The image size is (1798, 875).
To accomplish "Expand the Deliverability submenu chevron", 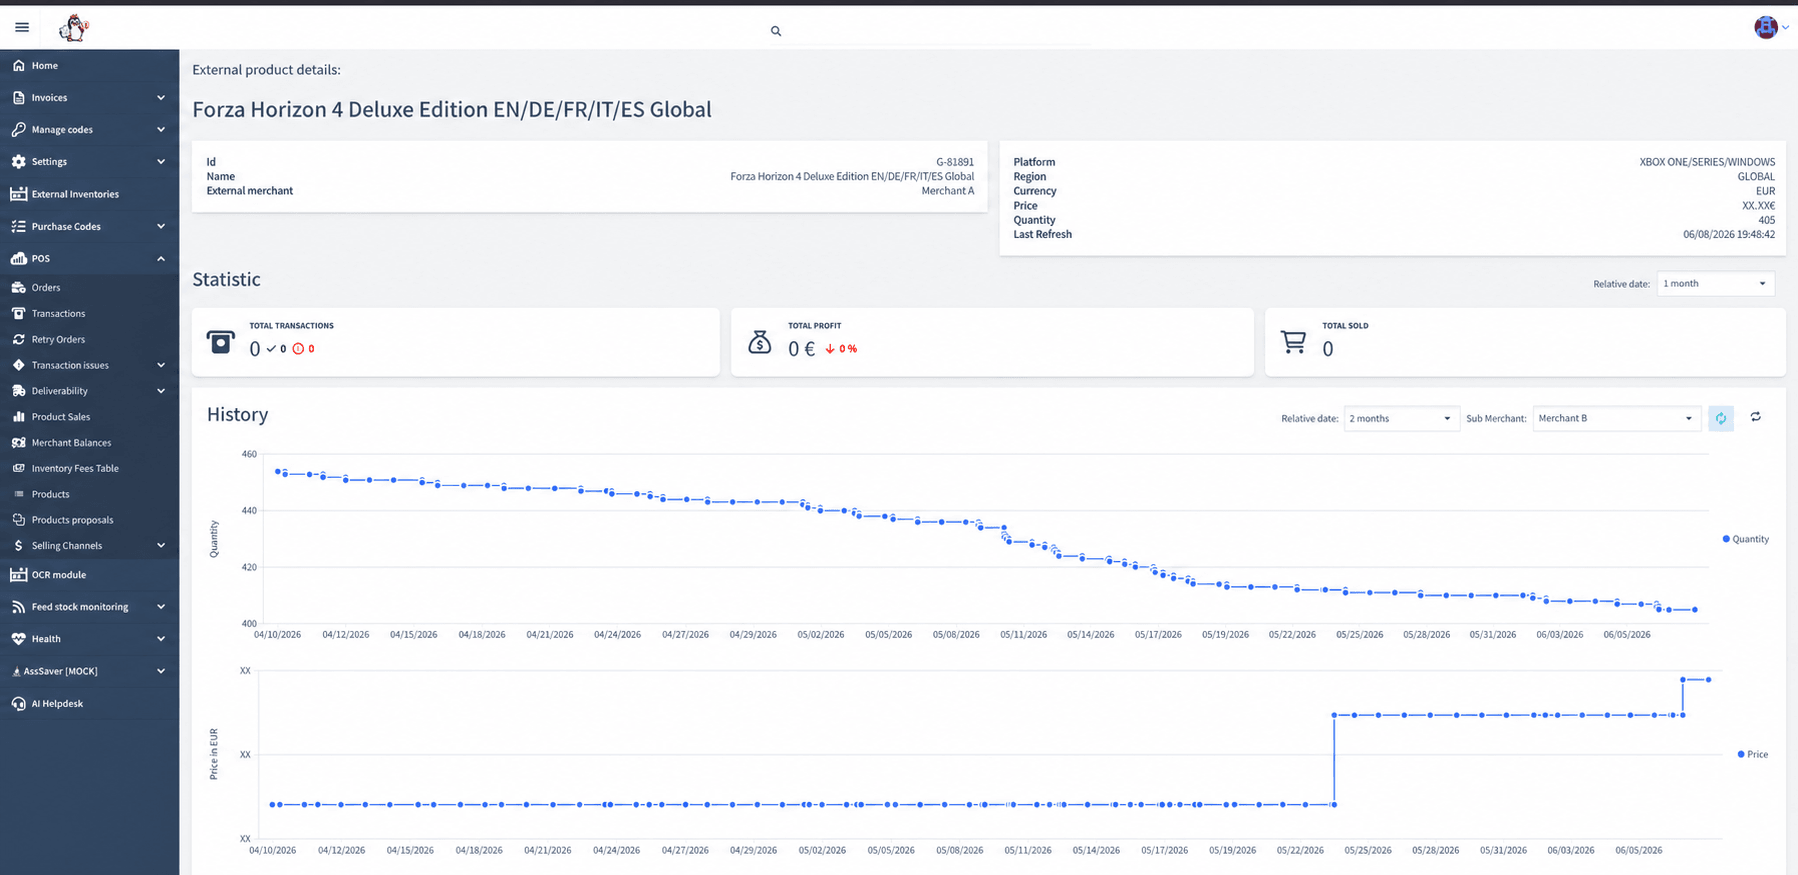I will (x=161, y=391).
